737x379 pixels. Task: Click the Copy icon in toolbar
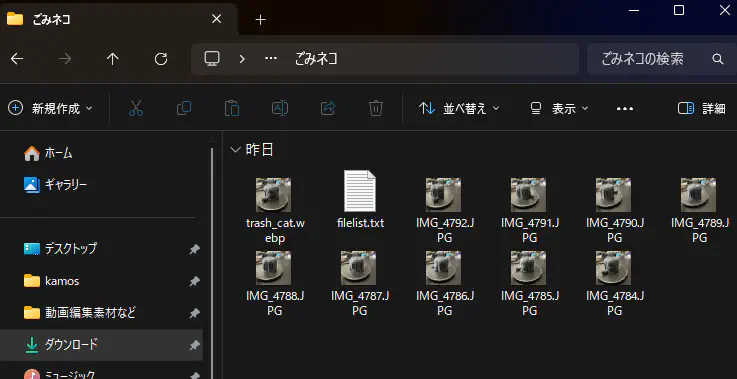click(x=184, y=109)
